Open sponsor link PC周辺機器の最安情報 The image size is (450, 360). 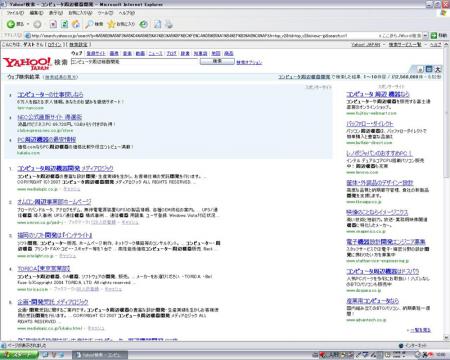pos(47,139)
